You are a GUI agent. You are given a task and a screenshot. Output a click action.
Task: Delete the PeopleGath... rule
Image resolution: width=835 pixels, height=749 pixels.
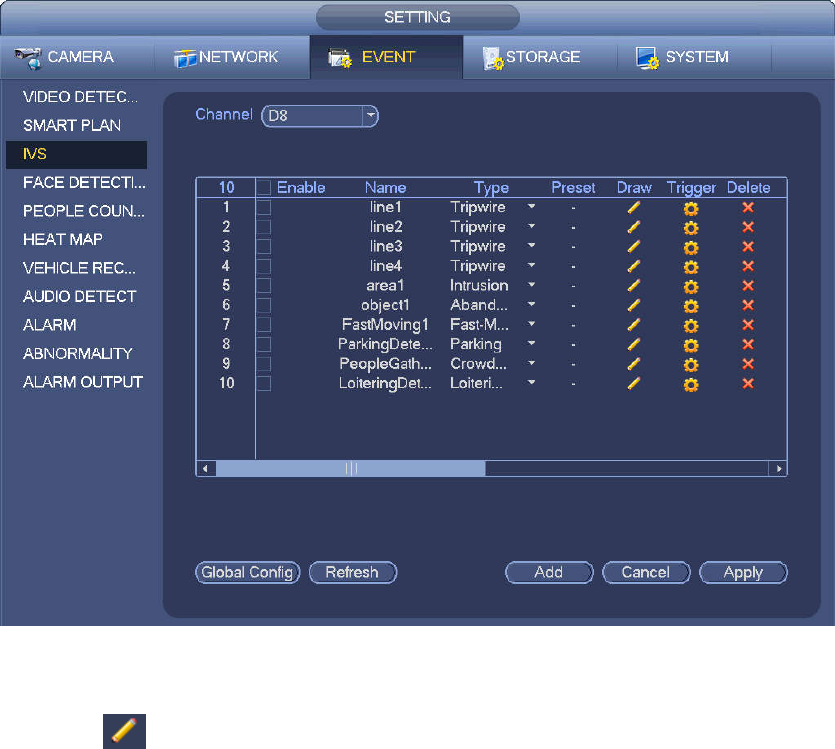click(748, 364)
